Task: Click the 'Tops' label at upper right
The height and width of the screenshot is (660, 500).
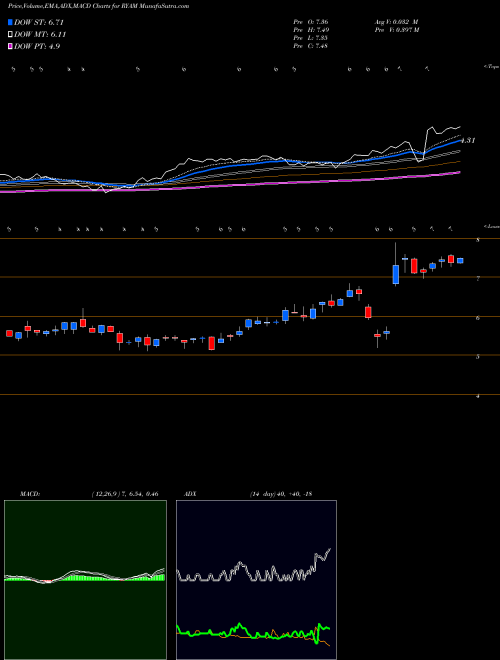Action: pyautogui.click(x=491, y=67)
